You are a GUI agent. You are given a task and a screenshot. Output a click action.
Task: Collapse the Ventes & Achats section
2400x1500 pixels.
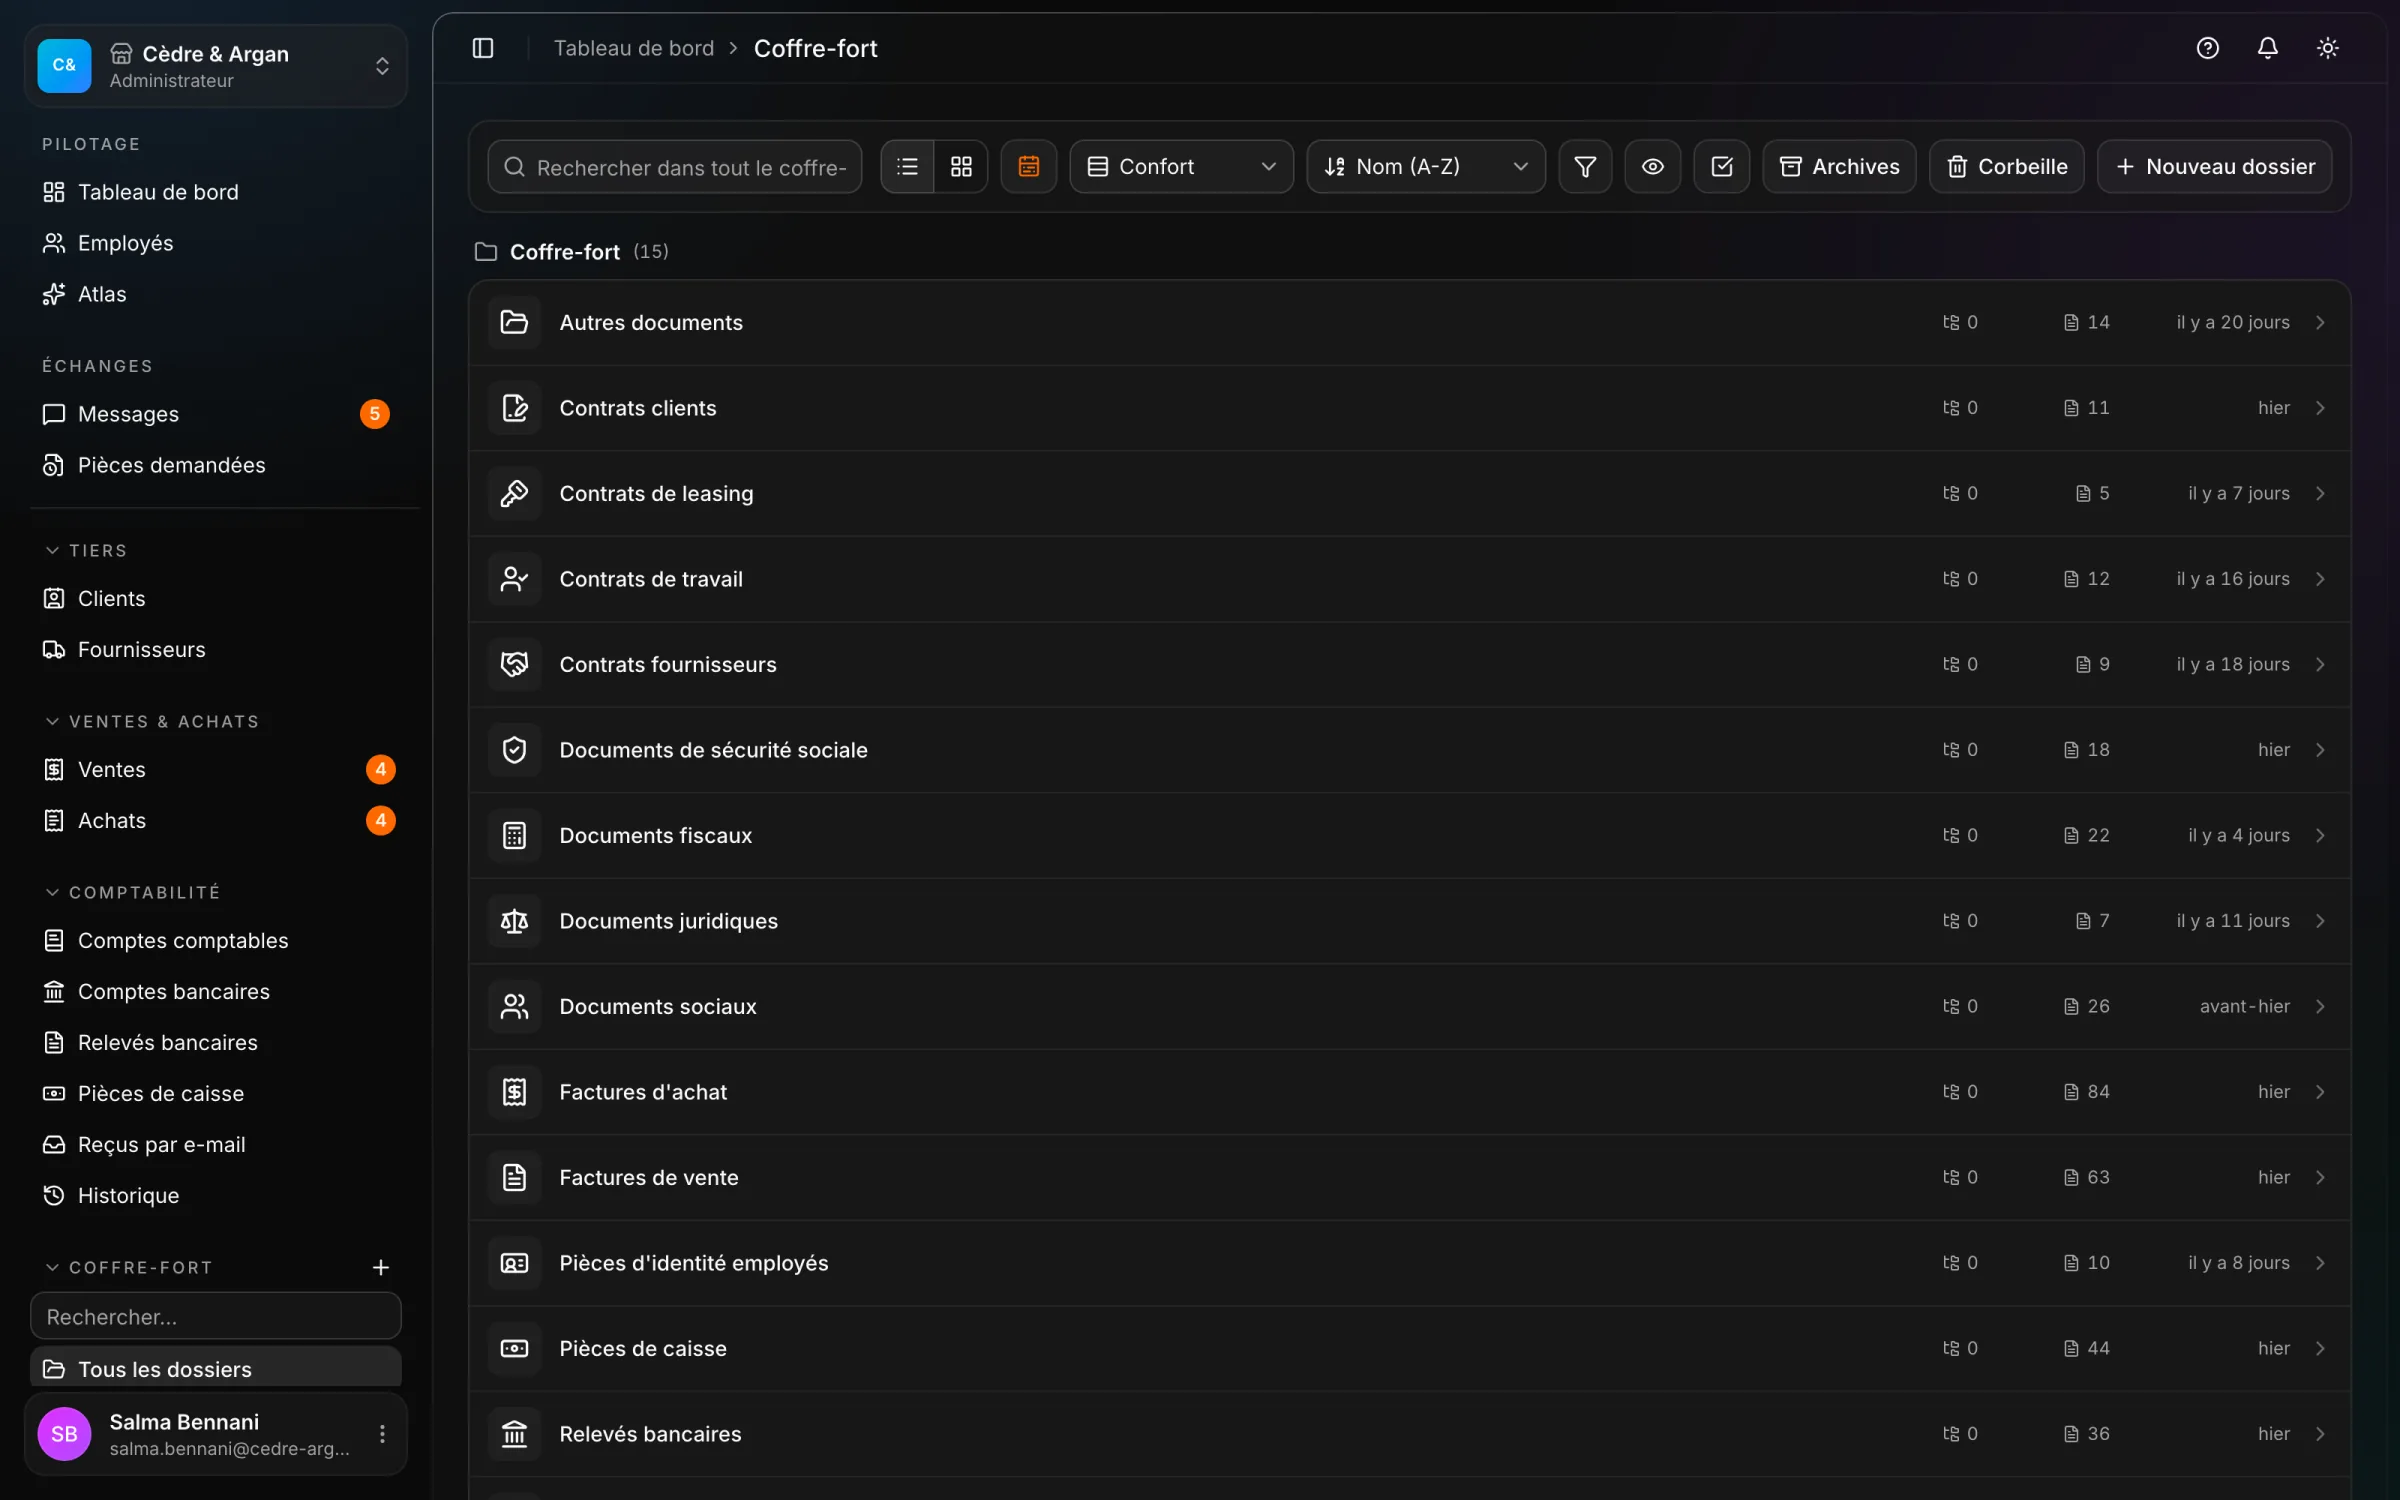[x=152, y=721]
